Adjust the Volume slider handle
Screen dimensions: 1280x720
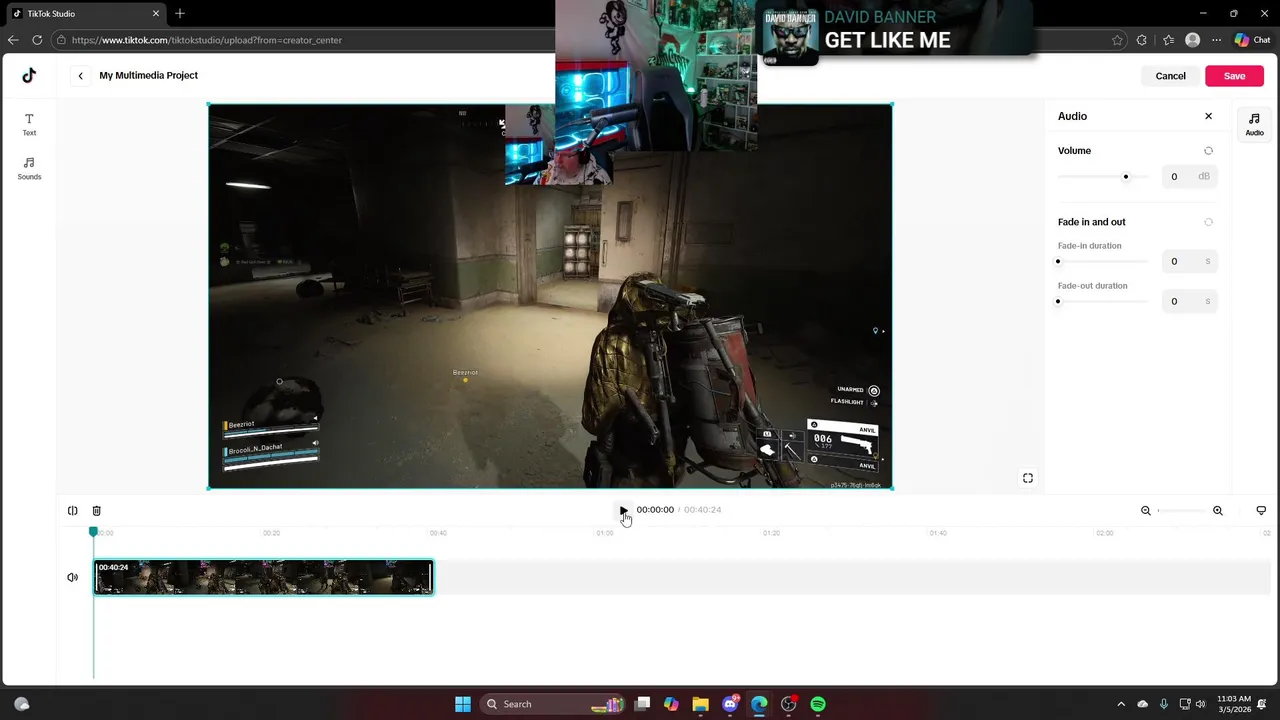coord(1125,177)
